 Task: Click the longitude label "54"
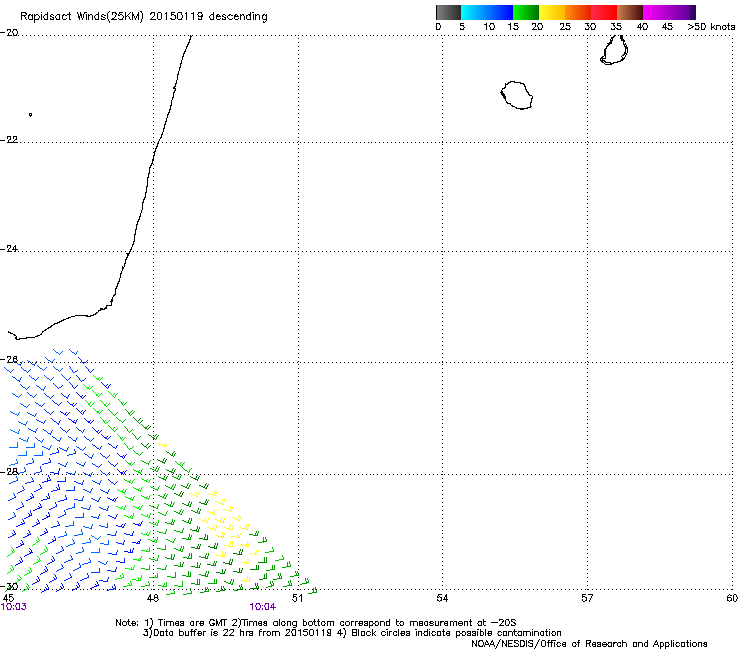point(442,599)
